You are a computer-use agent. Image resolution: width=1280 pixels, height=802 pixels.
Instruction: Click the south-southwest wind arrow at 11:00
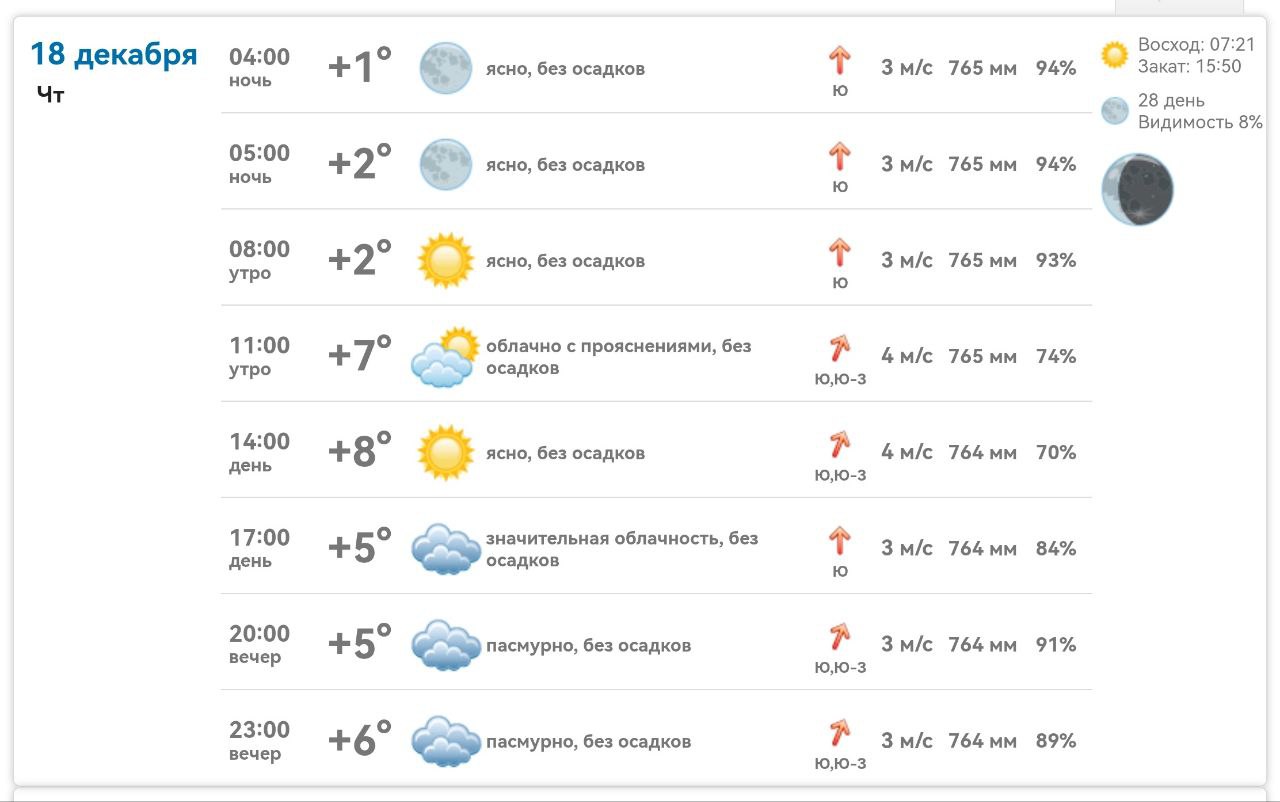[x=839, y=349]
